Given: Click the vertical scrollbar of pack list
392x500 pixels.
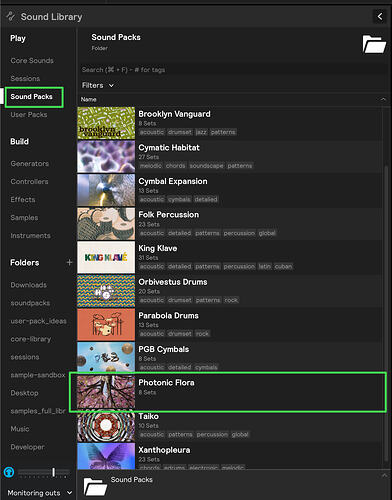Looking at the screenshot, I should pyautogui.click(x=387, y=313).
